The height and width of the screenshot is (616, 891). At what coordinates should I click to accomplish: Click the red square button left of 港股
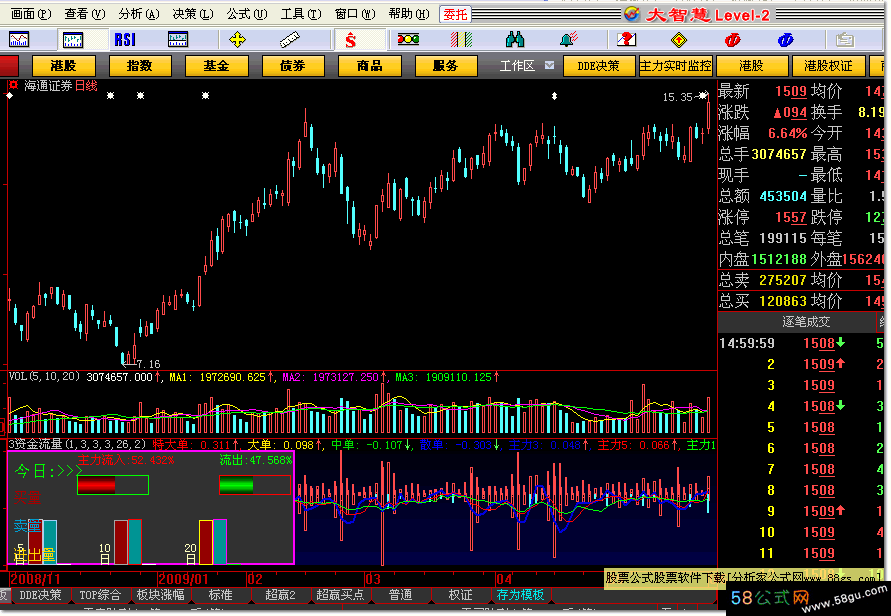[x=9, y=66]
